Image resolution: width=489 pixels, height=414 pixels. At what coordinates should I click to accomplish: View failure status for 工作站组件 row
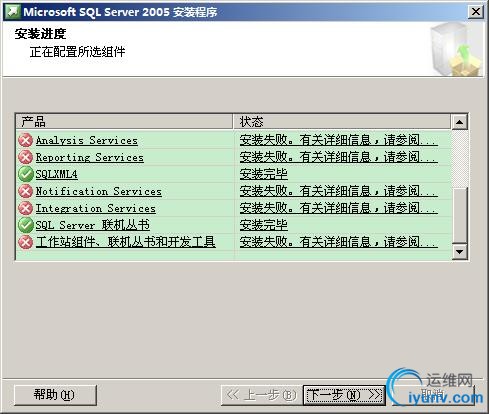[x=339, y=242]
